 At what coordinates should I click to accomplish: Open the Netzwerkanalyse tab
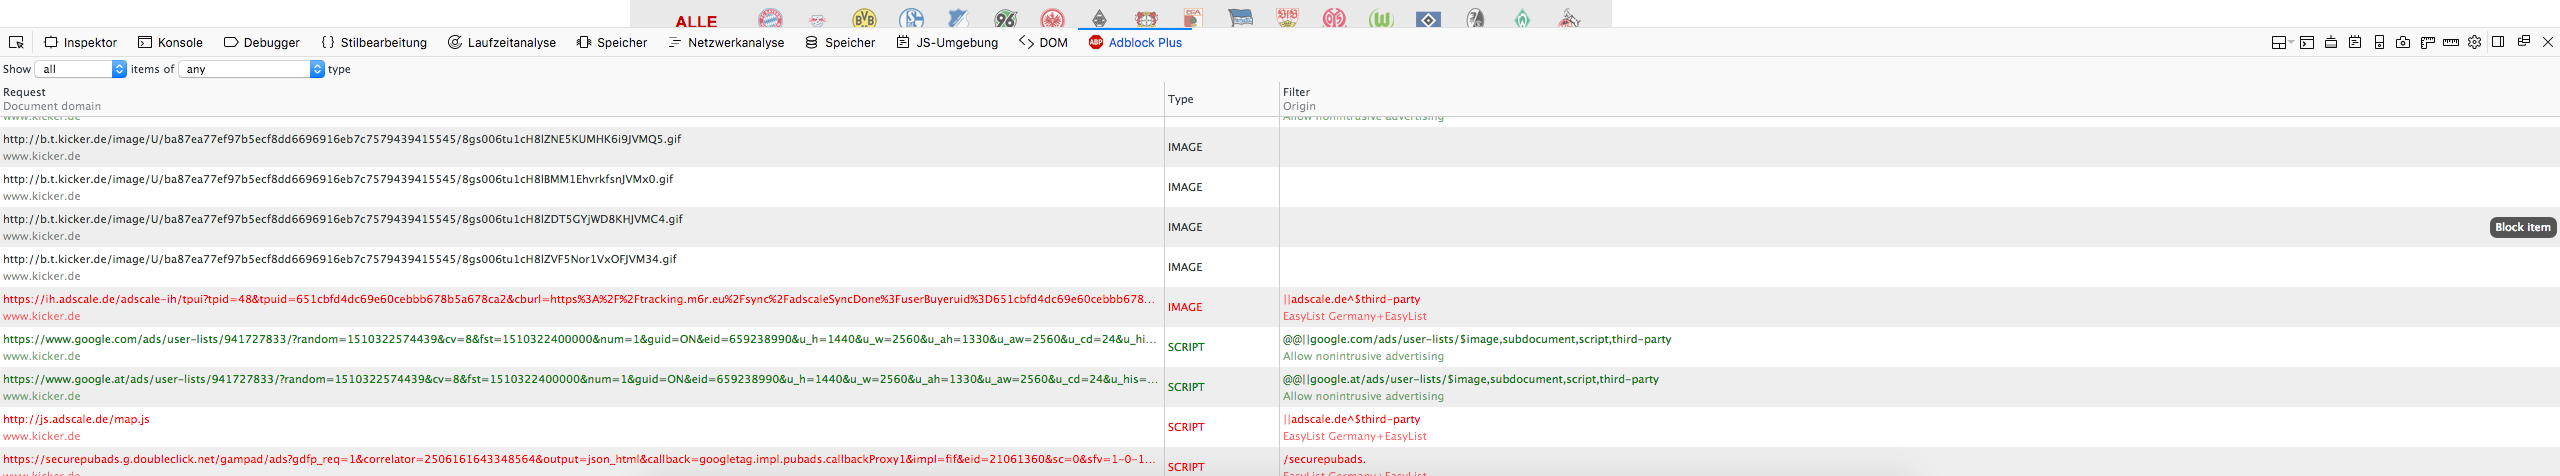pos(726,42)
